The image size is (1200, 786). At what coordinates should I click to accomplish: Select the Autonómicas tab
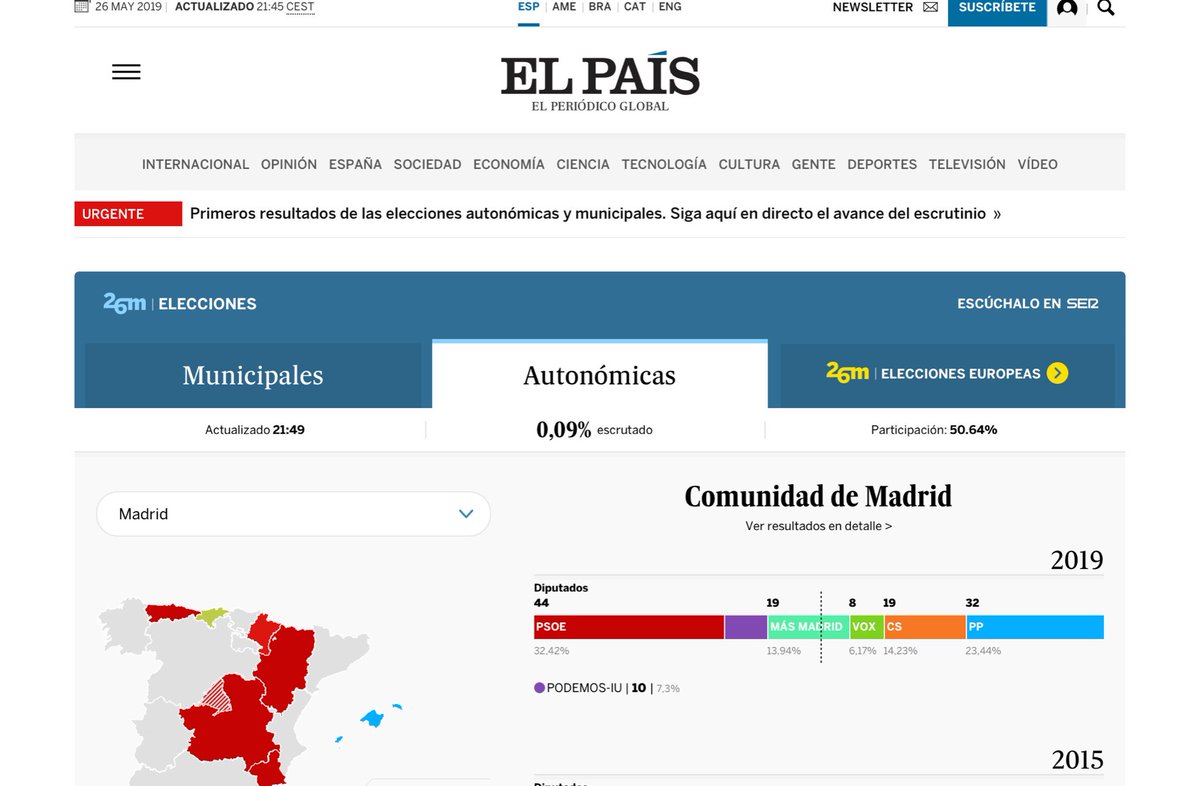(600, 375)
